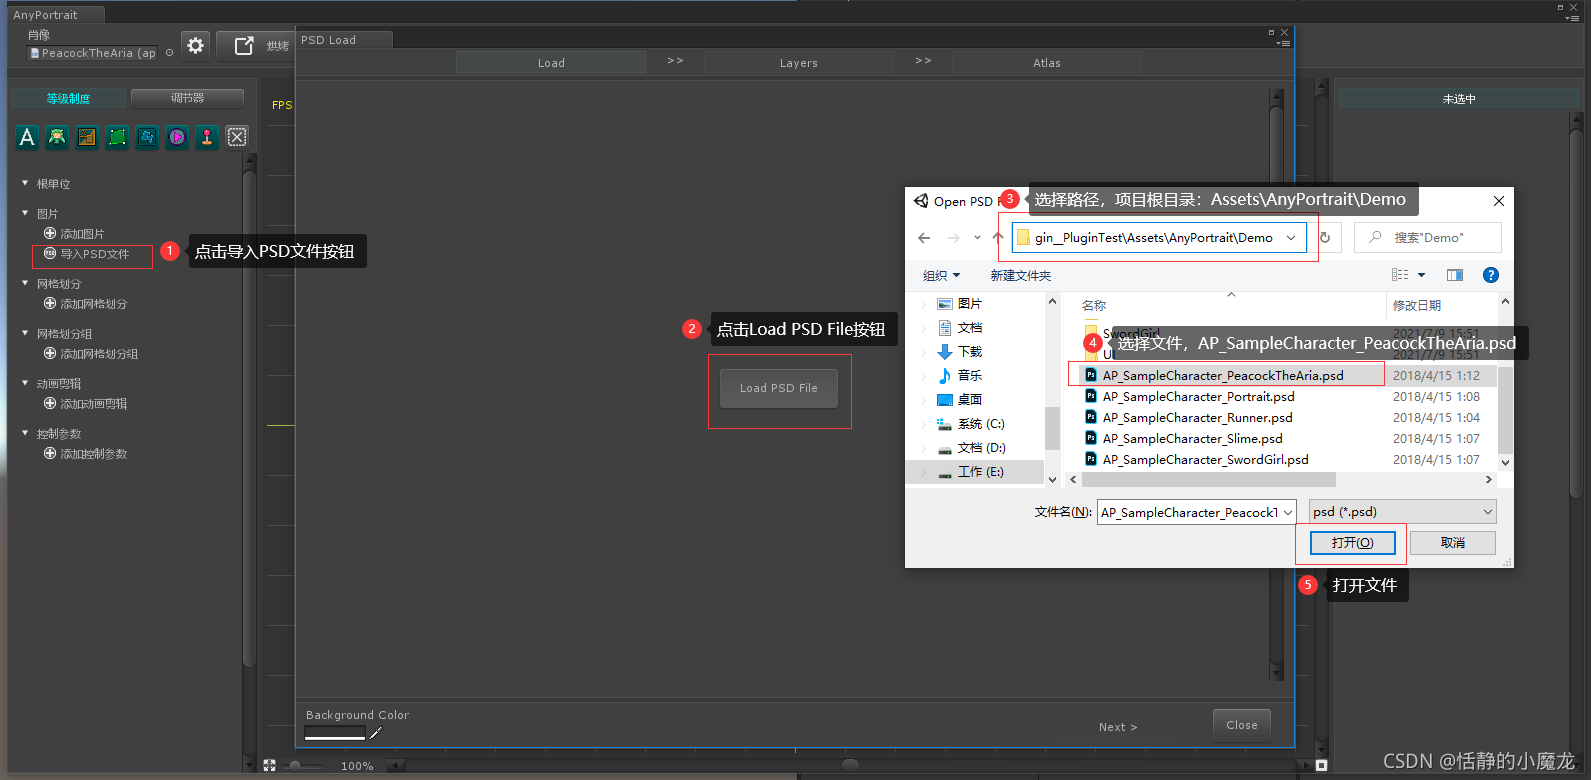Click the green mesh filter icon
Image resolution: width=1591 pixels, height=780 pixels.
[x=117, y=137]
